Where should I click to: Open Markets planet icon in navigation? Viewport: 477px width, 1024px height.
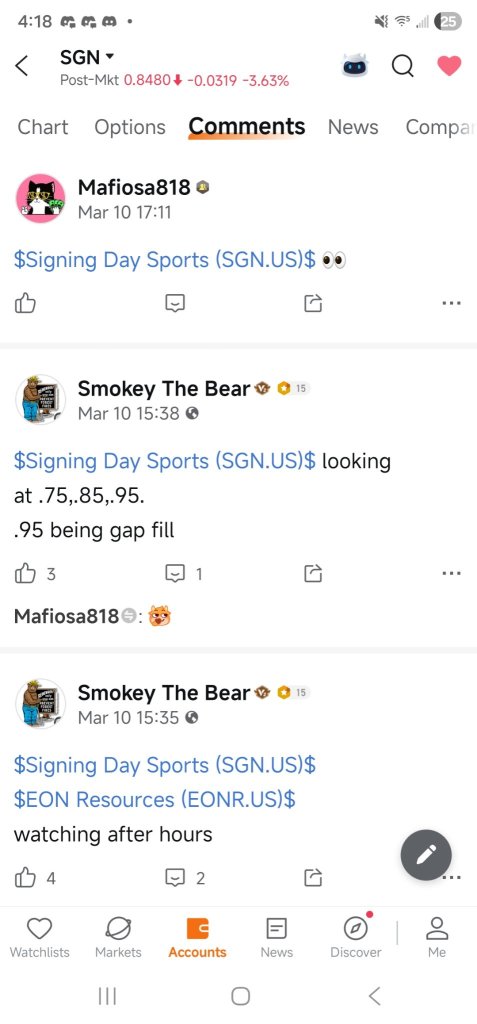pos(118,937)
